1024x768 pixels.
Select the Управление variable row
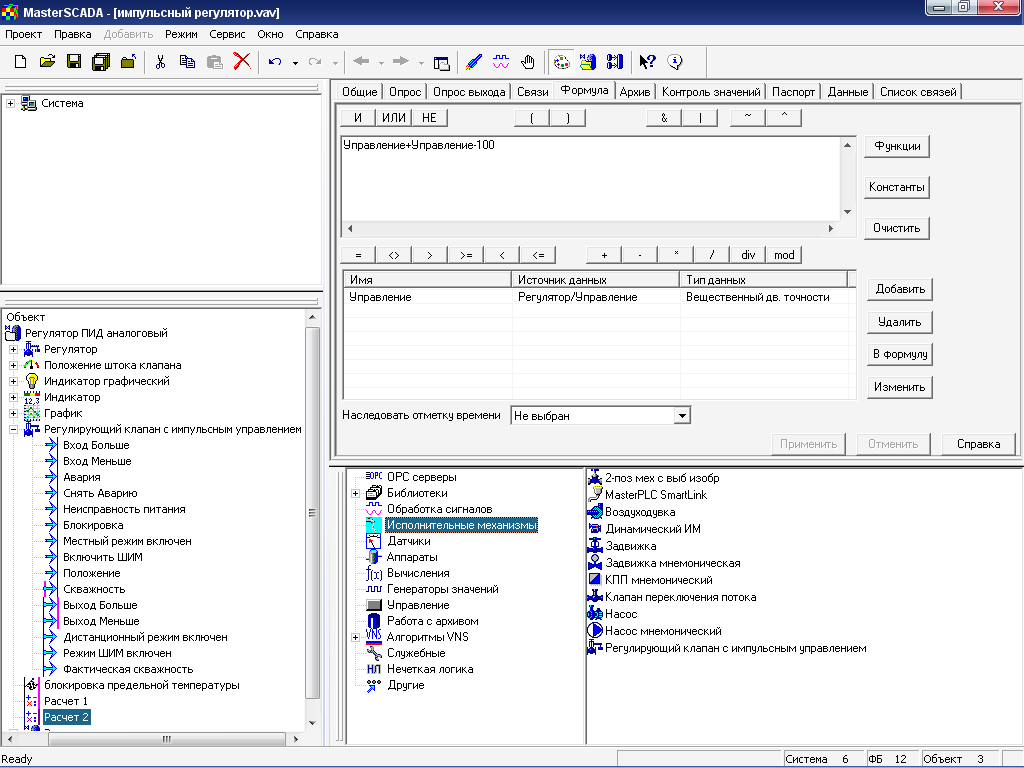point(595,297)
